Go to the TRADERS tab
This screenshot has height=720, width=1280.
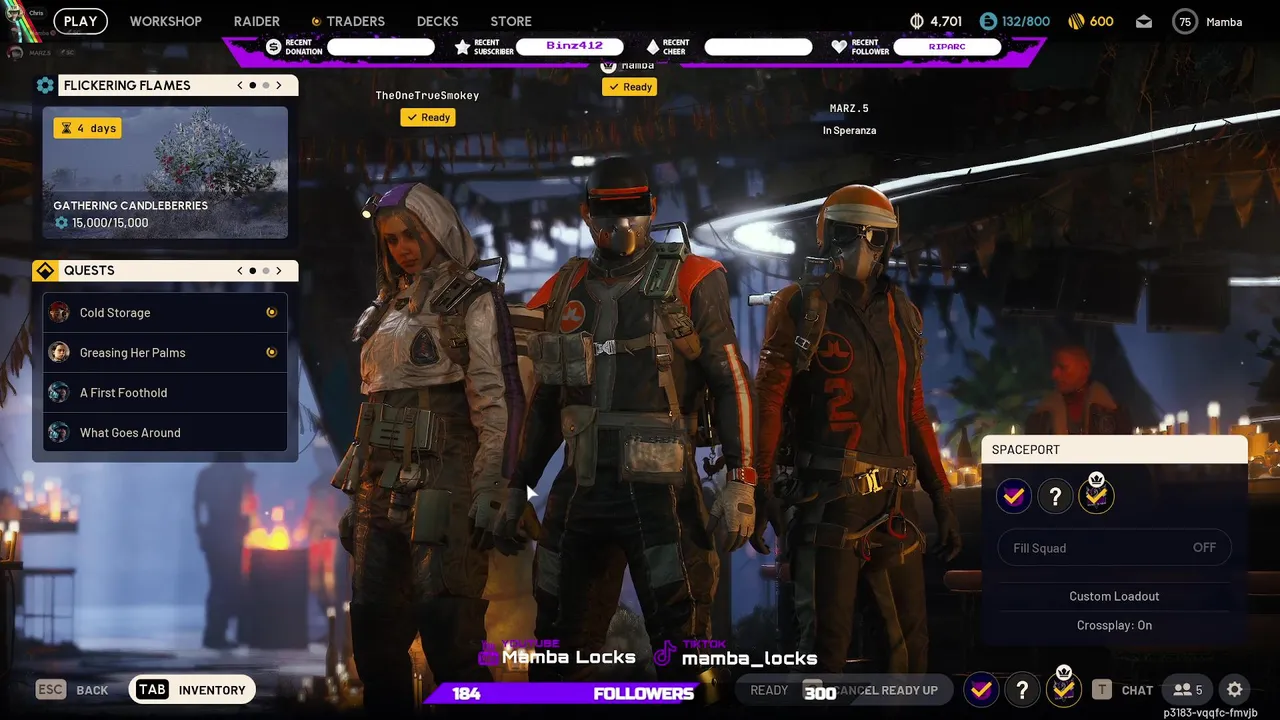355,21
